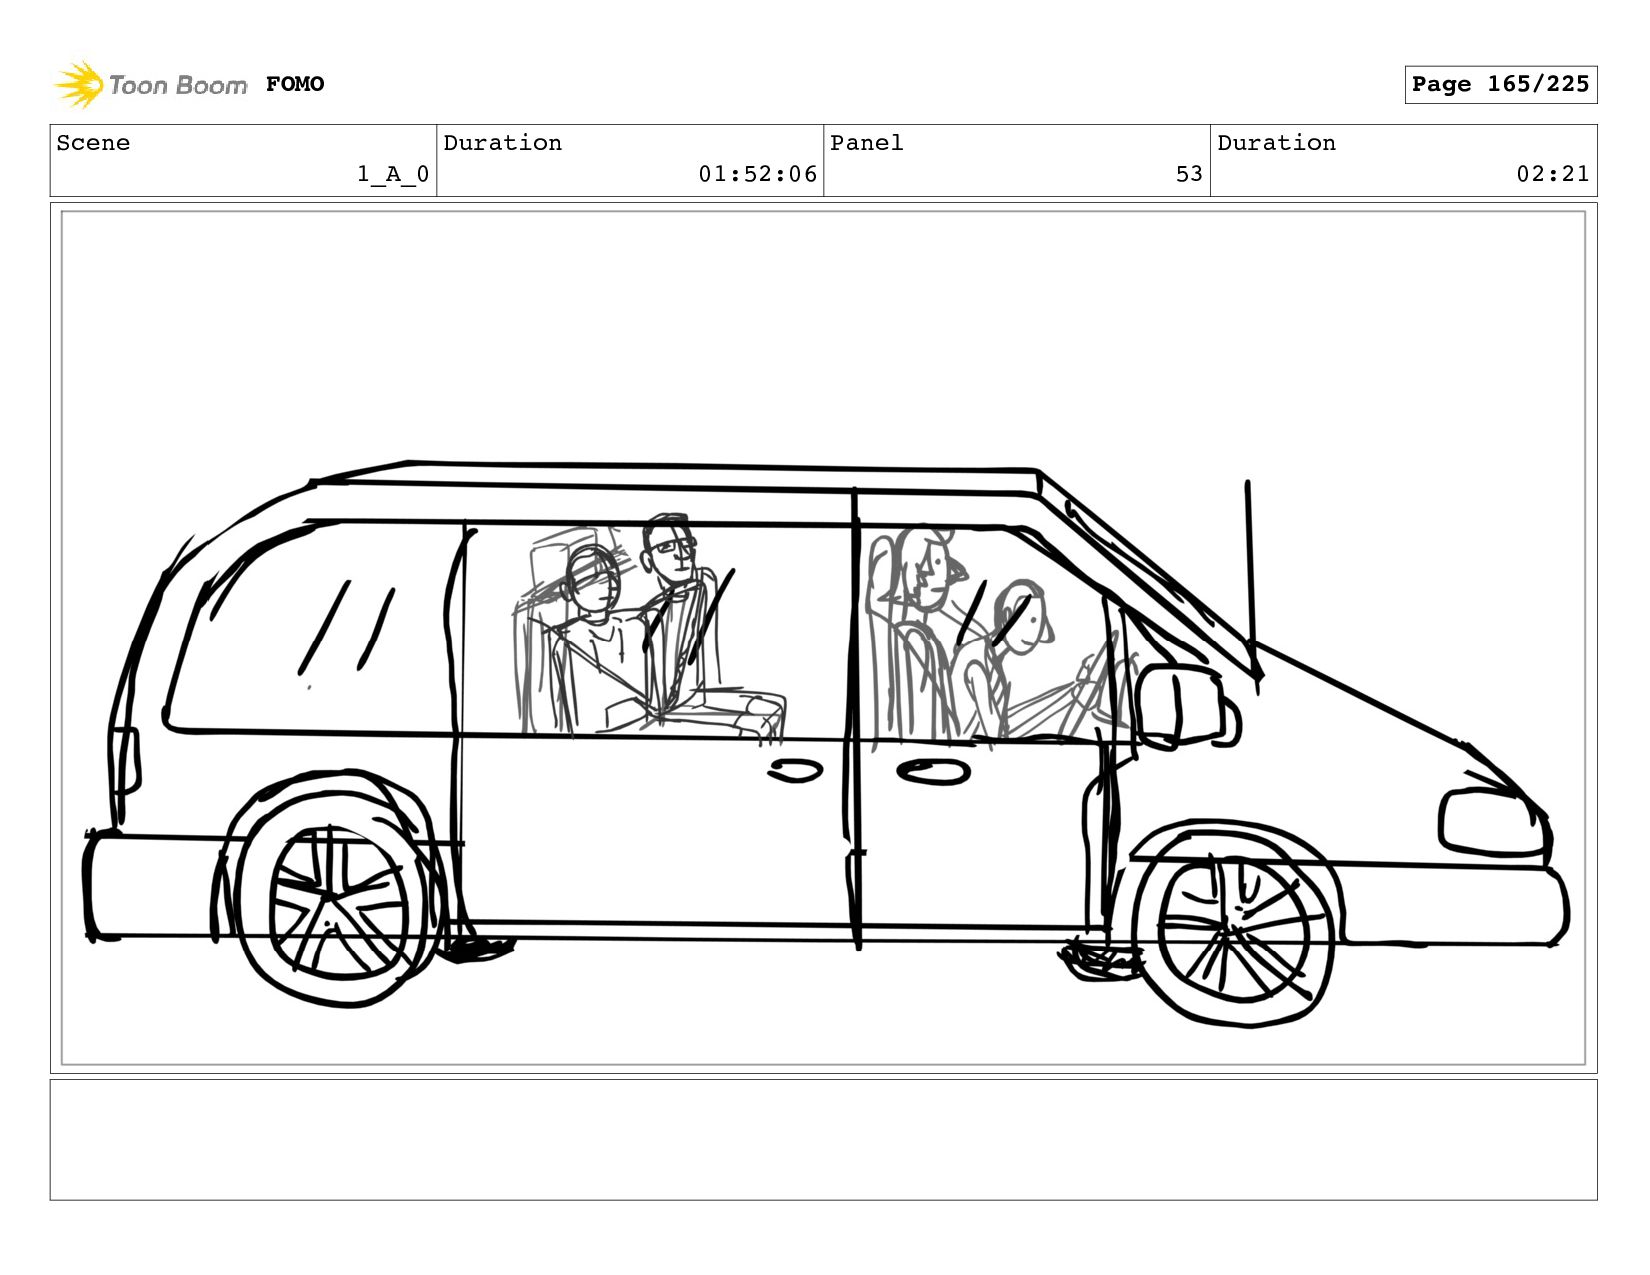Click the empty notes box below the panel
The width and height of the screenshot is (1650, 1275).
[823, 1139]
